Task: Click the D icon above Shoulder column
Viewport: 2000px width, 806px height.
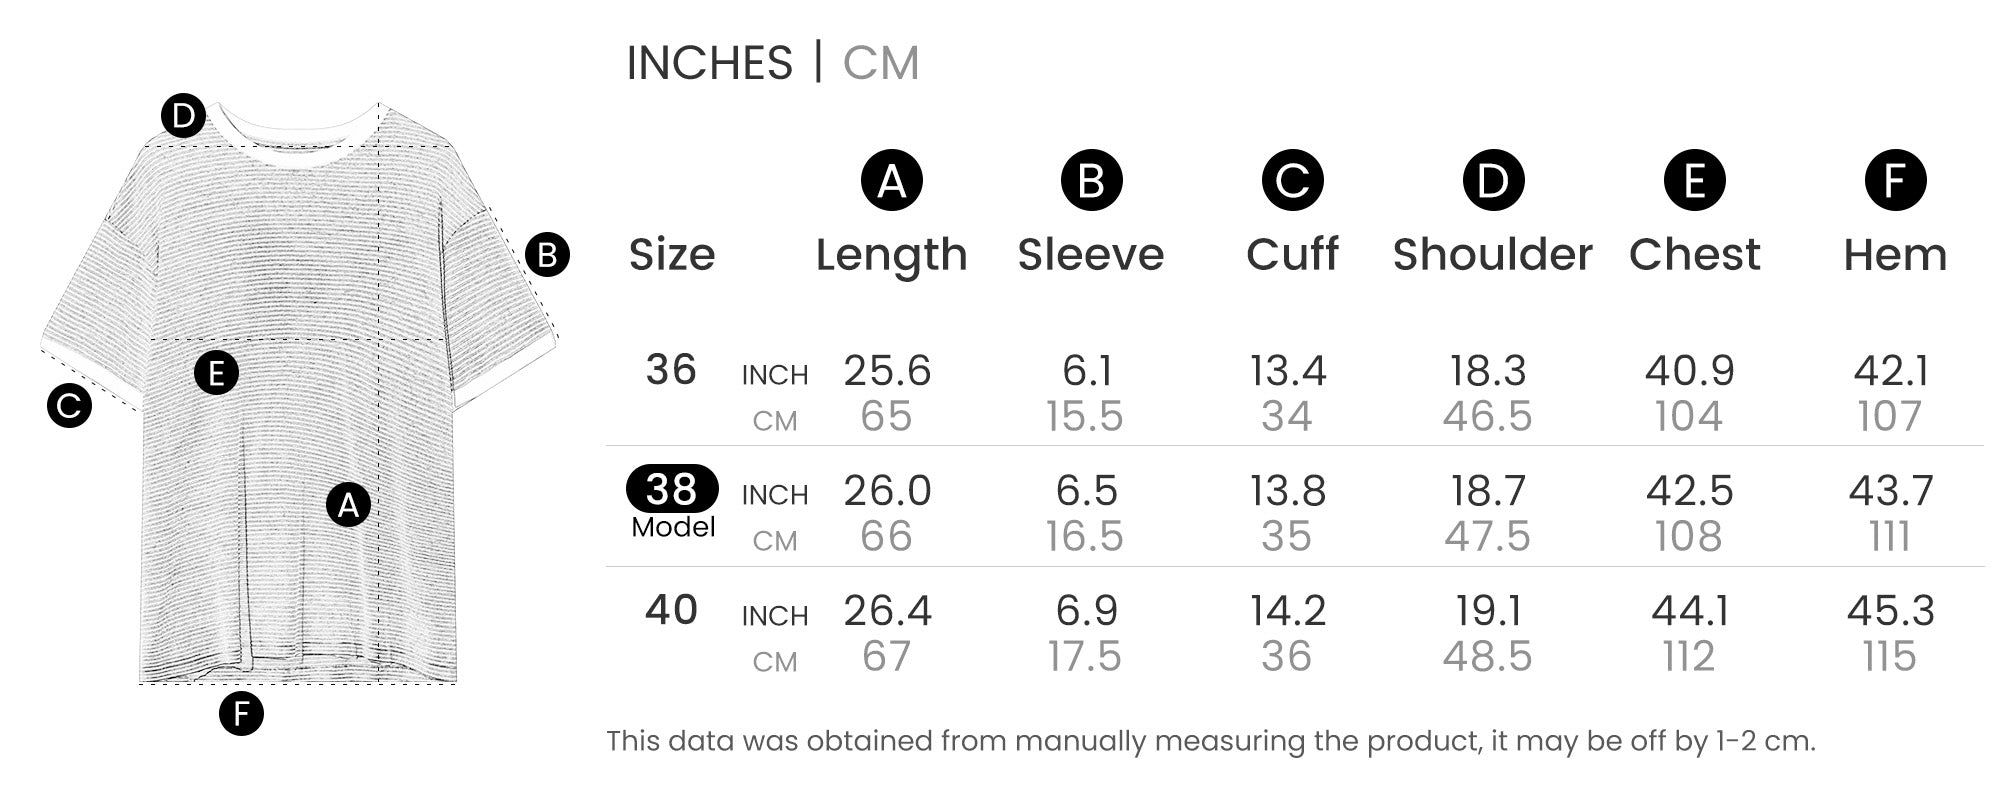Action: coord(1493,181)
